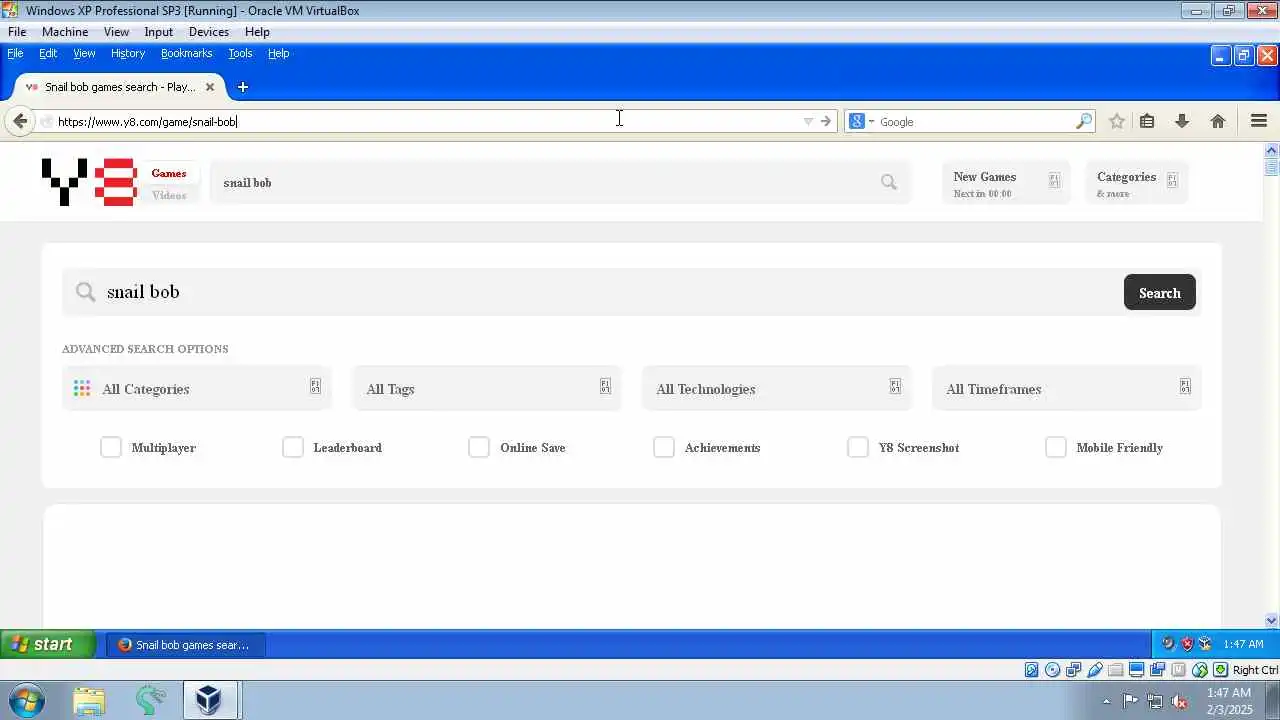This screenshot has width=1280, height=720.
Task: Show hidden host tray icons arrow
Action: pyautogui.click(x=1106, y=701)
